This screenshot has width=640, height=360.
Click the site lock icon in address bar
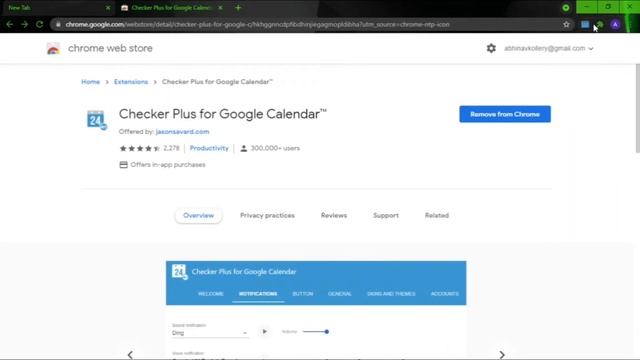point(58,24)
